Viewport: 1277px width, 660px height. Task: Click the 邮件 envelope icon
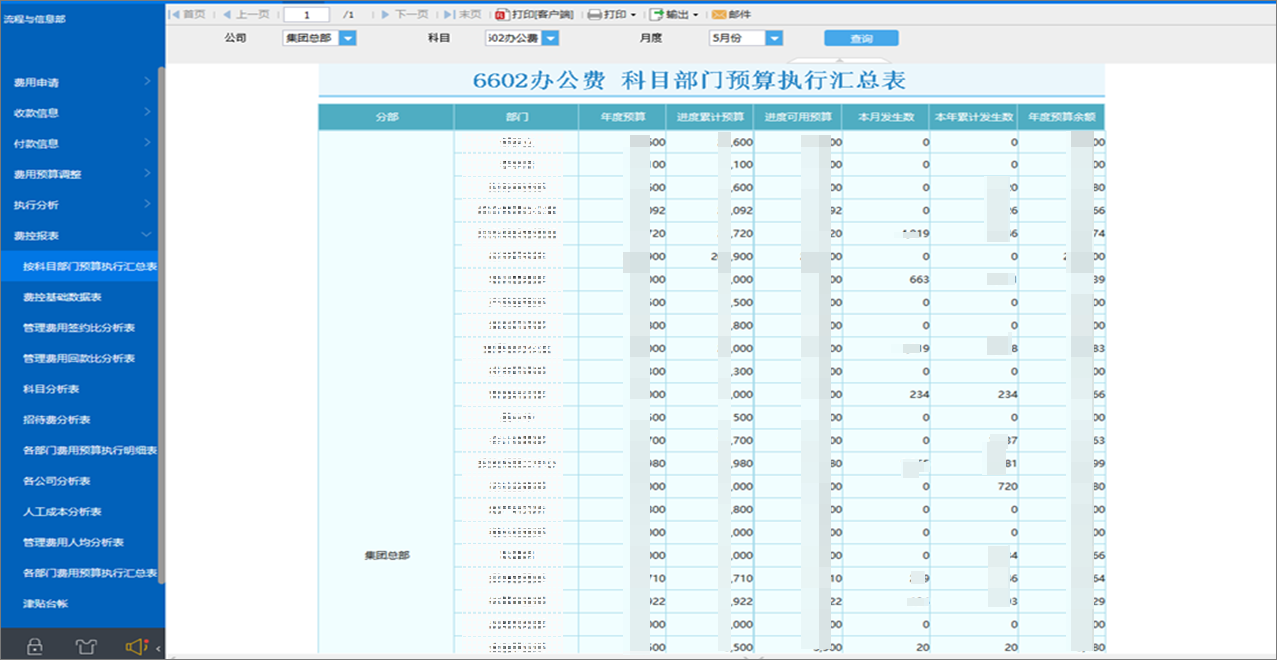tap(718, 14)
